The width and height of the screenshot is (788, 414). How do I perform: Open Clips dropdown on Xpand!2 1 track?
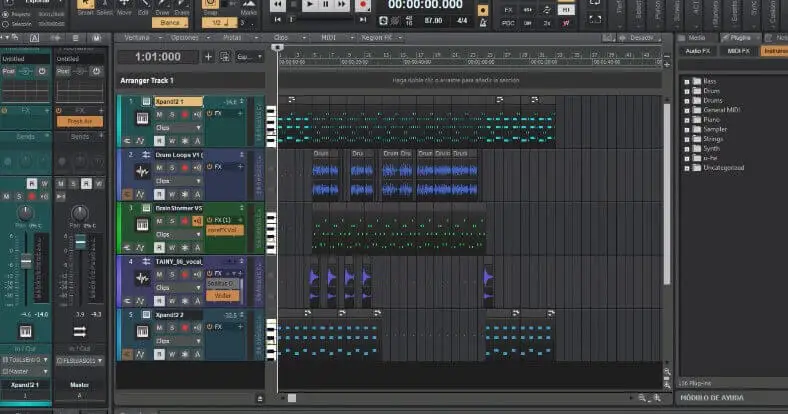click(x=178, y=128)
